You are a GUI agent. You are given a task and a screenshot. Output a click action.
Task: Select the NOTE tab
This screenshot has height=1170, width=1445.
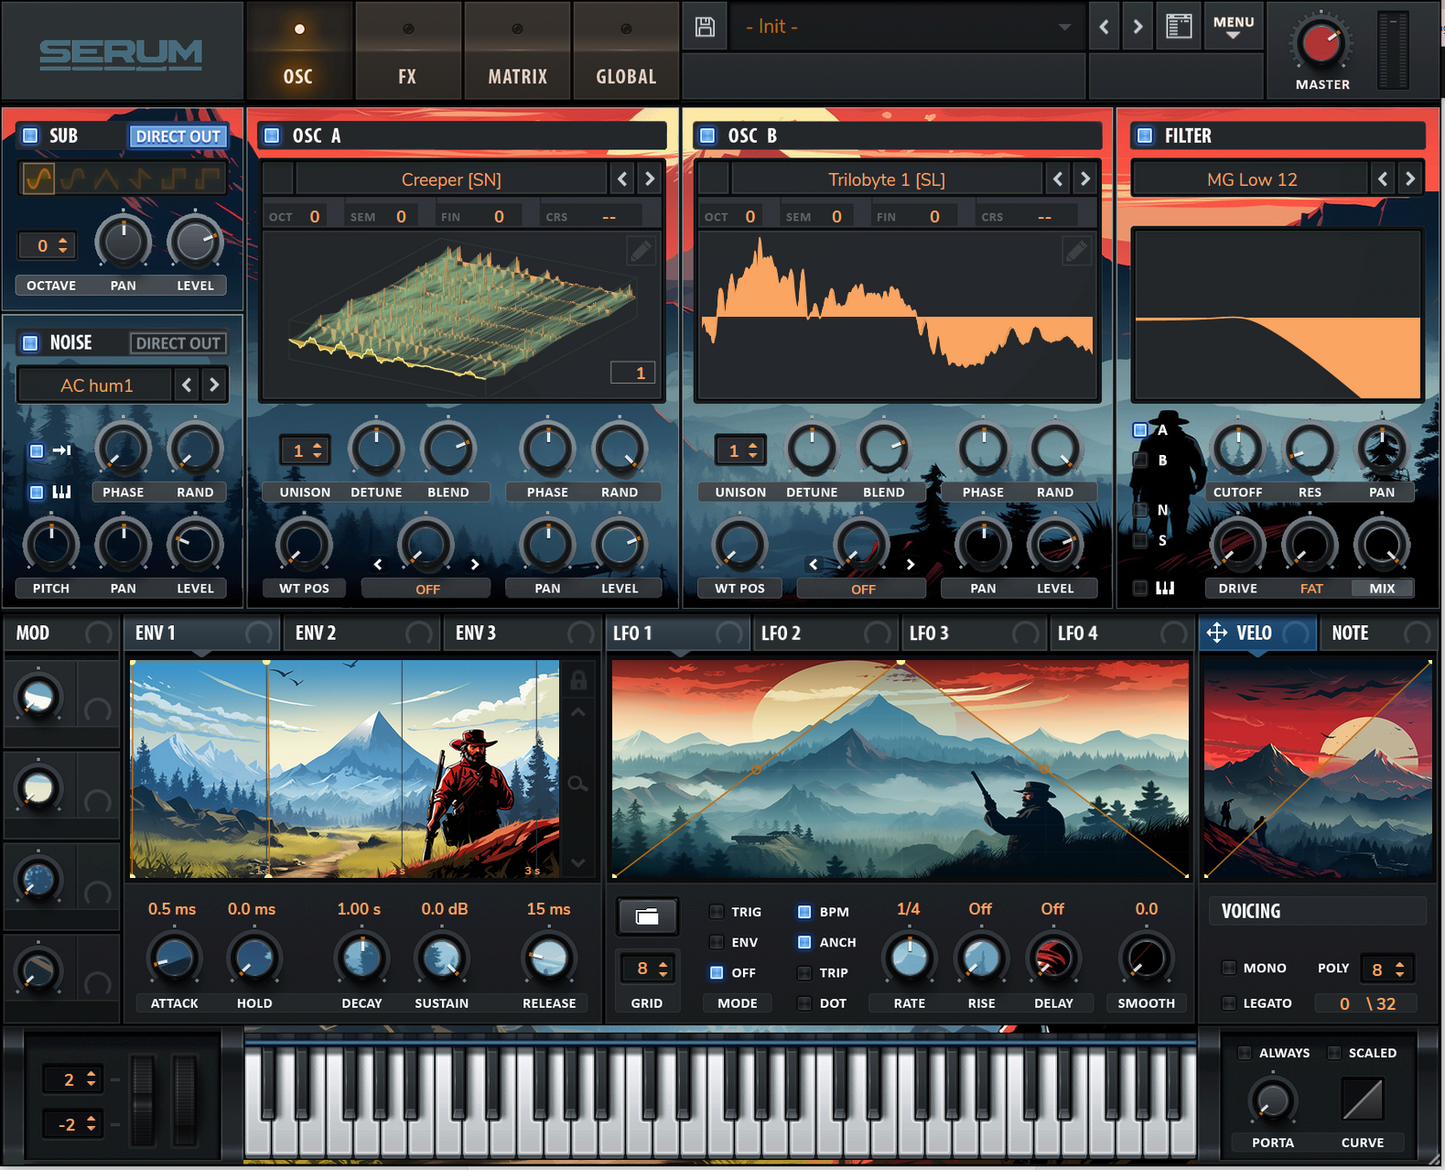click(x=1379, y=633)
